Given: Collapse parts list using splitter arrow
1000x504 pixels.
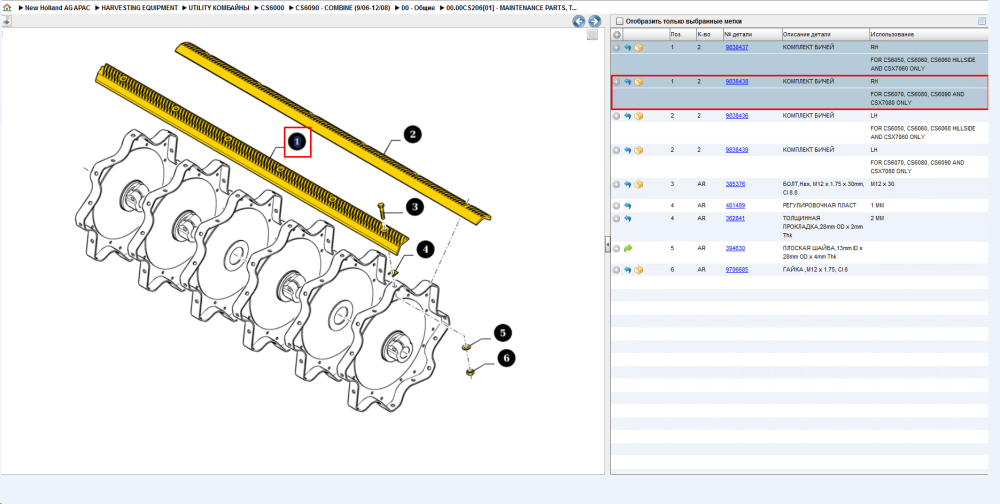Looking at the screenshot, I should [608, 246].
